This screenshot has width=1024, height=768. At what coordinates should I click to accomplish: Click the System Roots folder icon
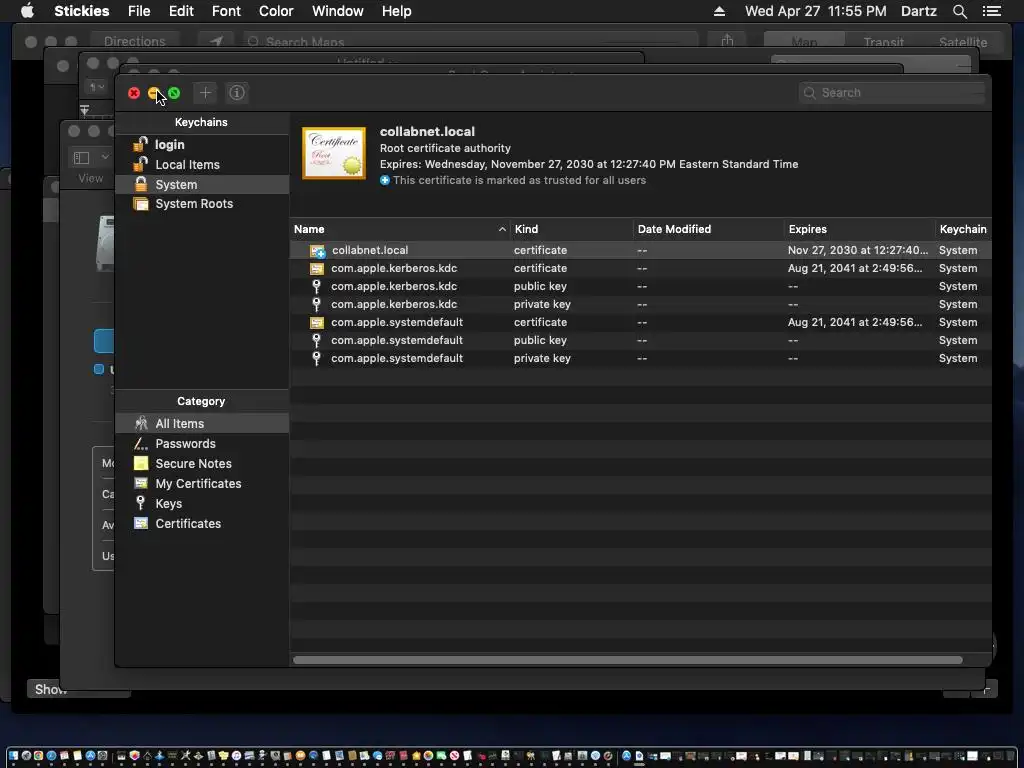(x=140, y=204)
